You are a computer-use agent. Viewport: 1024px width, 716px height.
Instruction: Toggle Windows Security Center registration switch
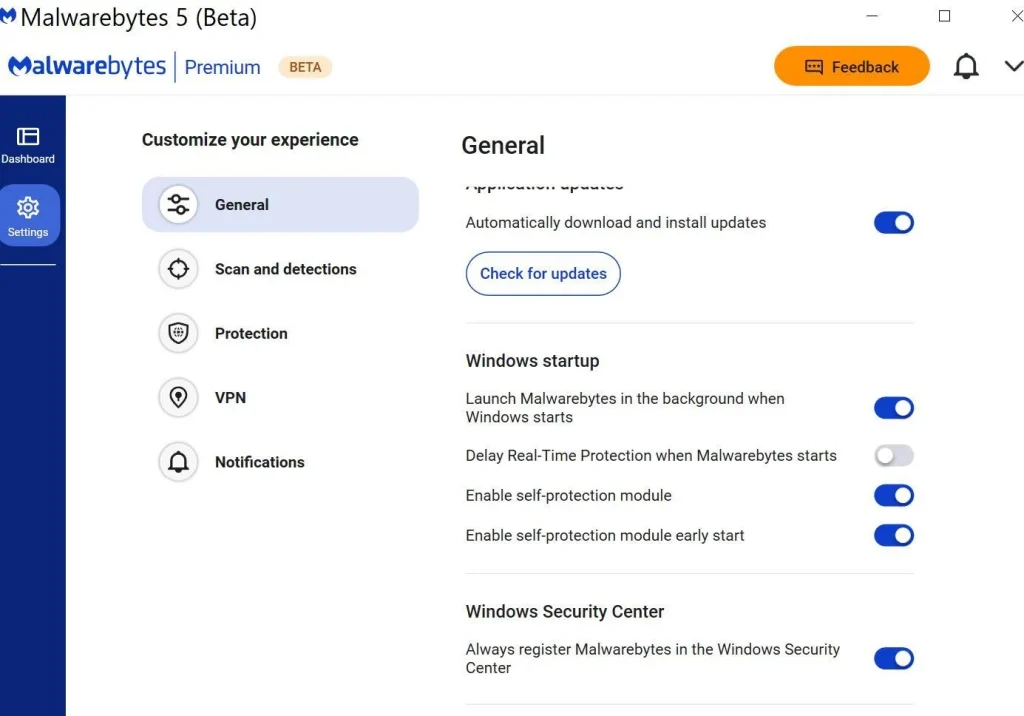[x=893, y=659]
